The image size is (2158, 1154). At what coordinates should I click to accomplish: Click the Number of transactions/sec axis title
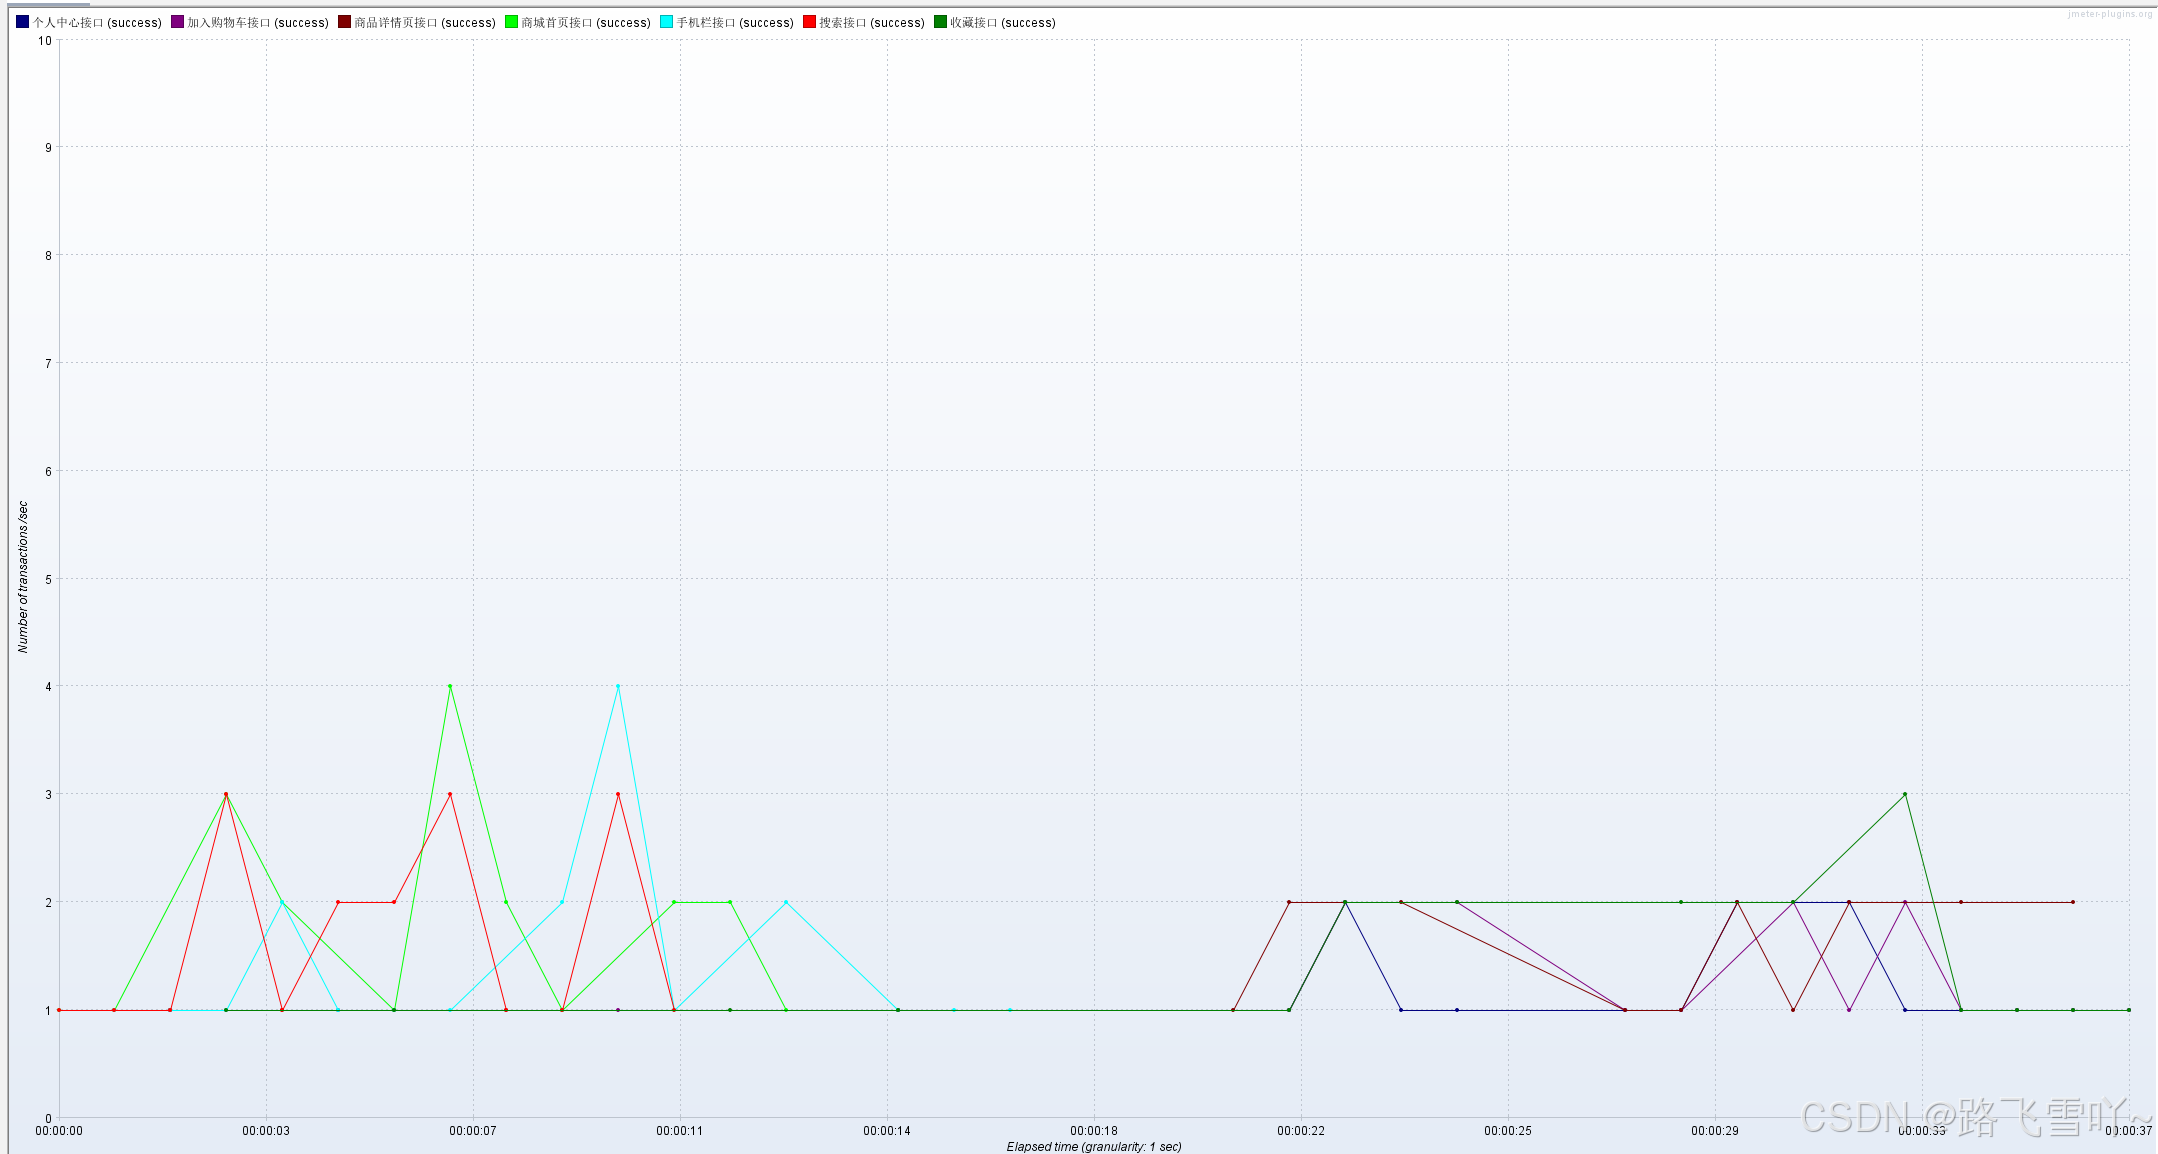point(23,577)
